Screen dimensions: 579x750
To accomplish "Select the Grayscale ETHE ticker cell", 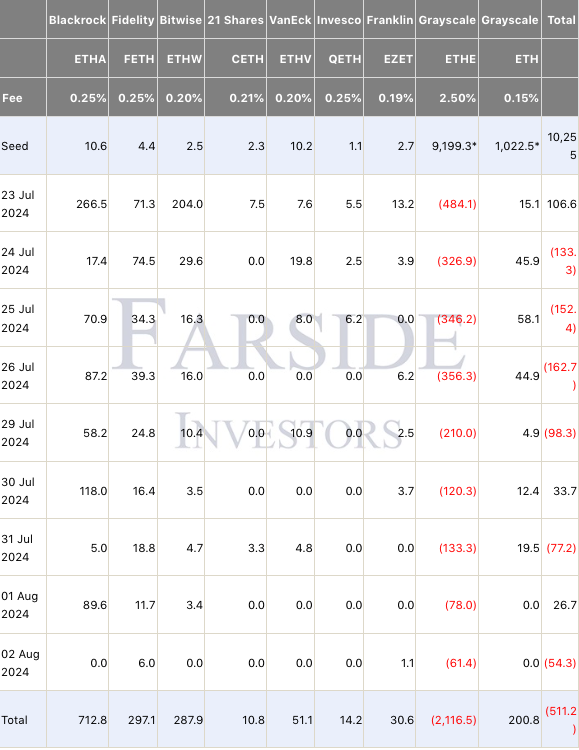I will click(460, 59).
